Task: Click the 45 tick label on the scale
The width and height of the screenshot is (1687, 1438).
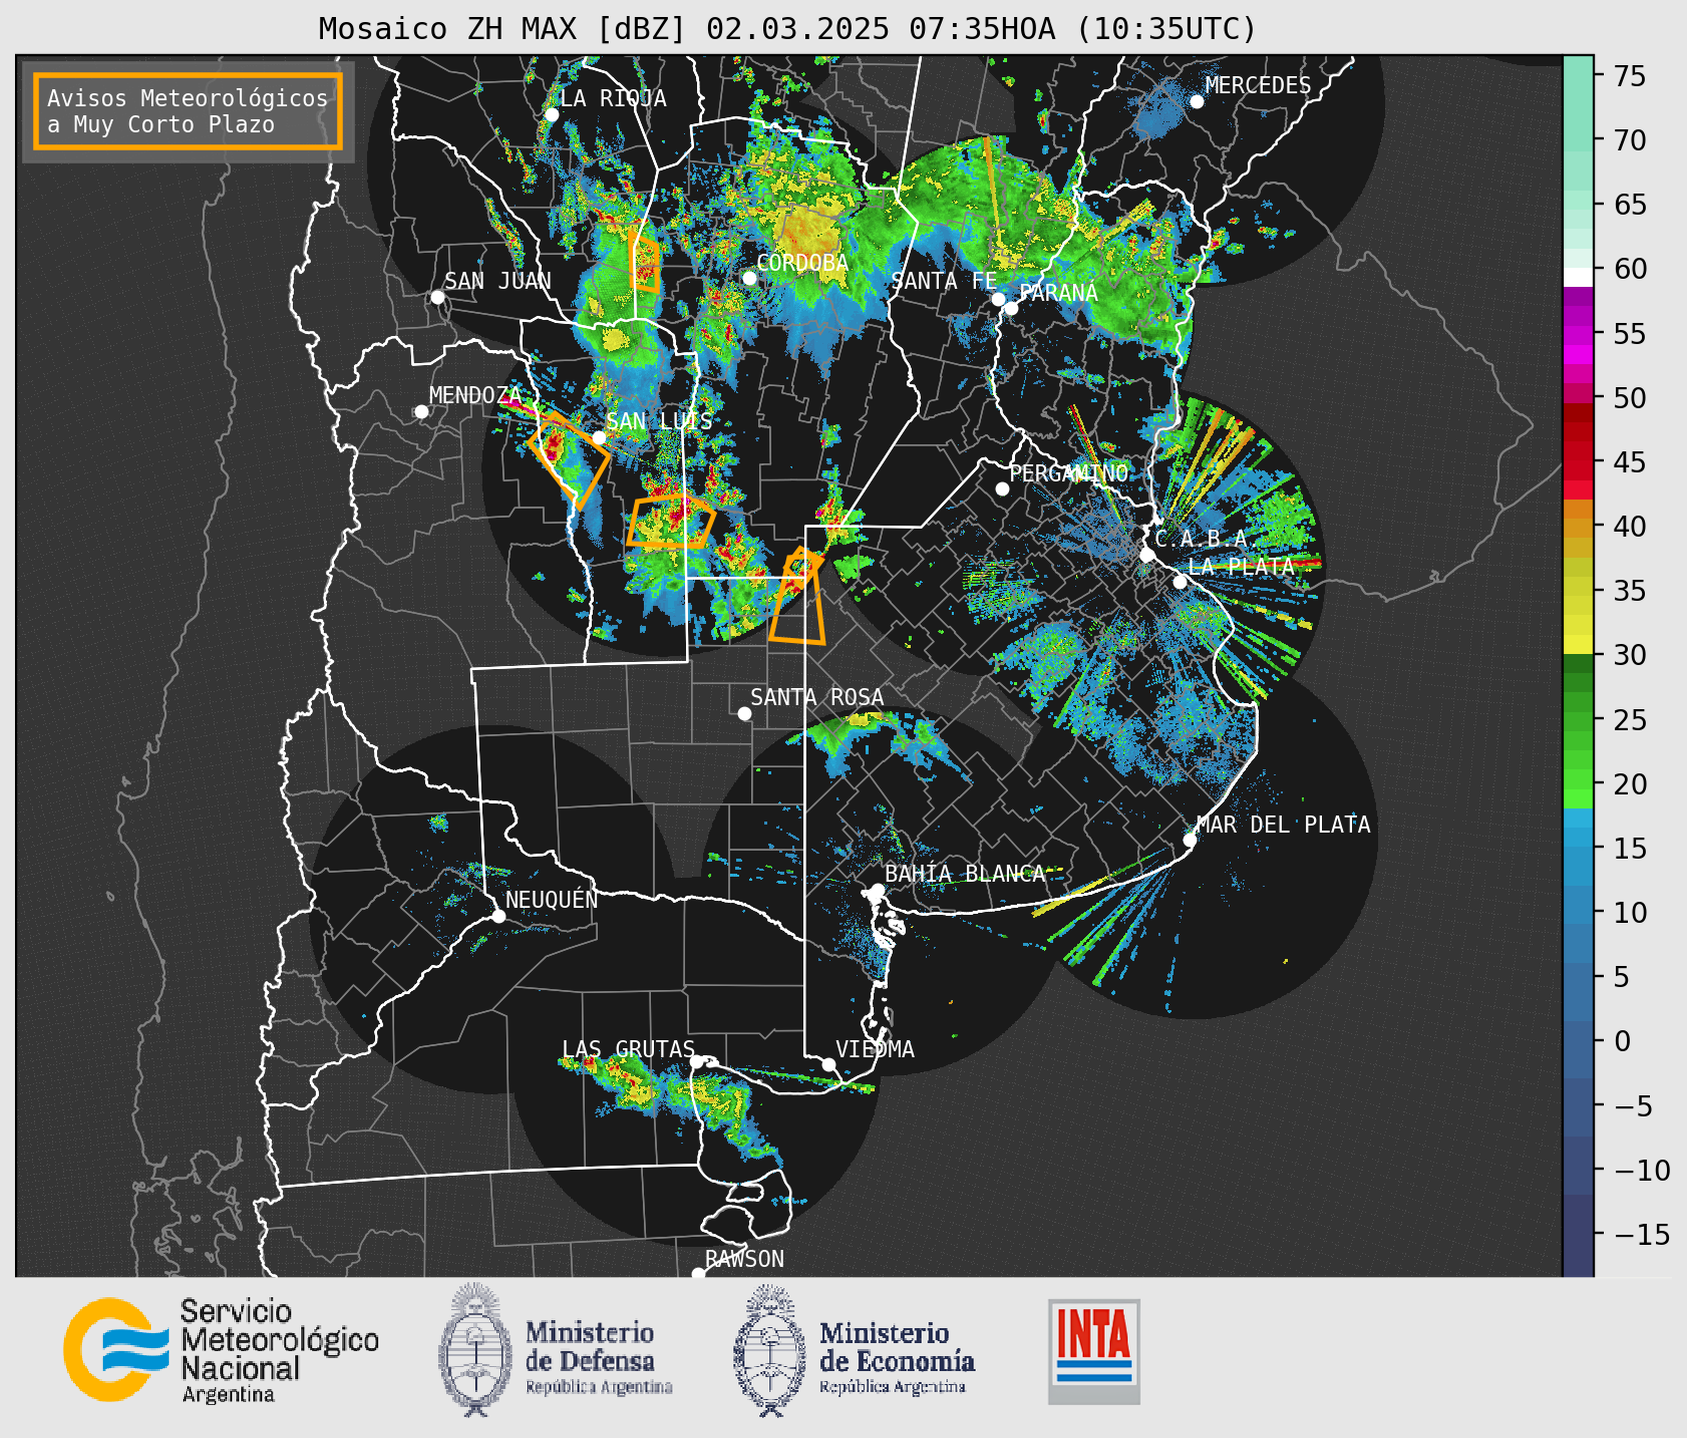Action: 1629,462
